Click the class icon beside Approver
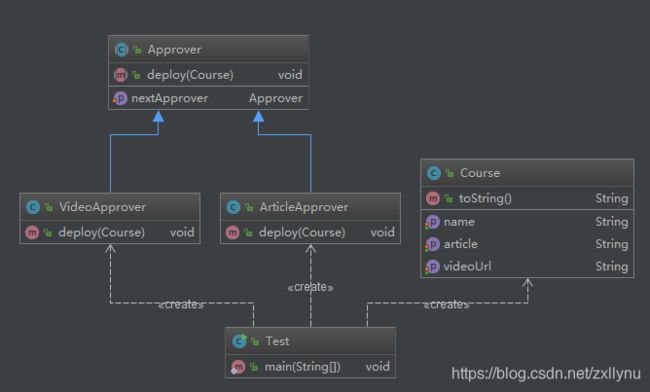 tap(121, 49)
